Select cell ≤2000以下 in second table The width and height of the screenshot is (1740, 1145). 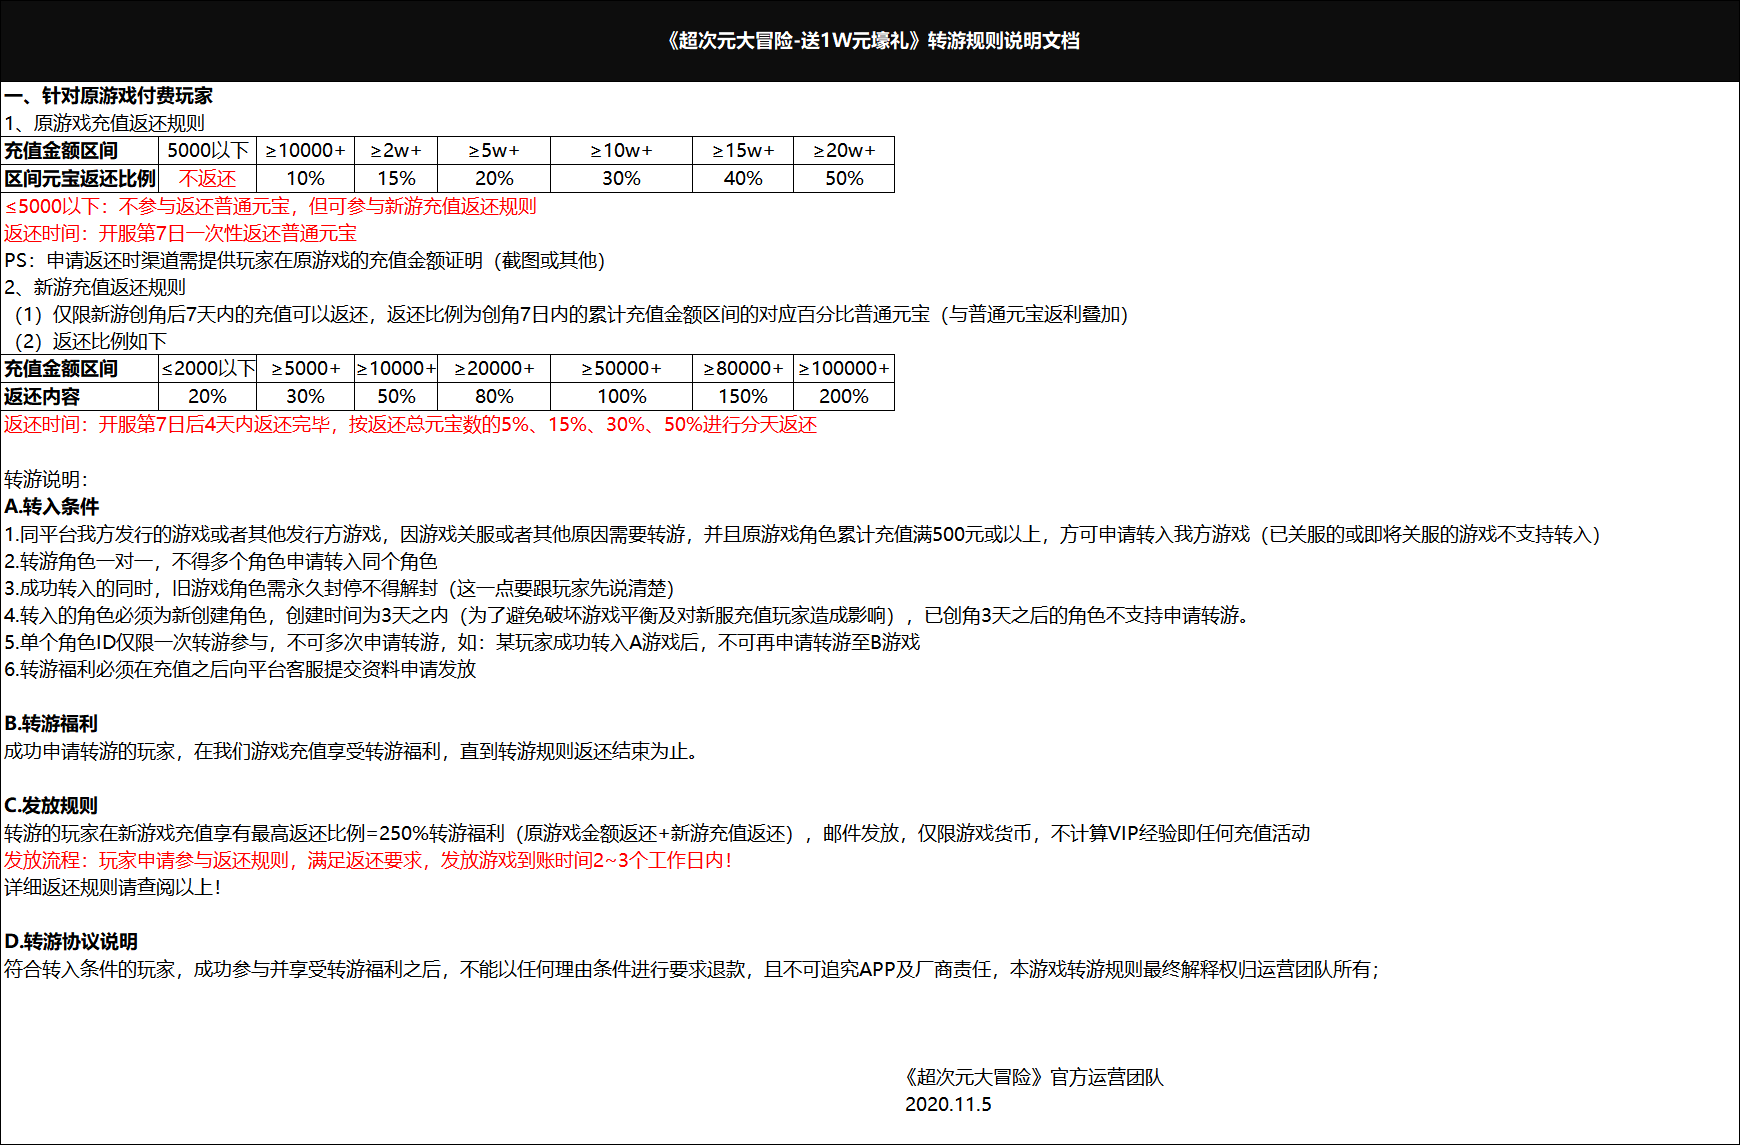point(208,368)
